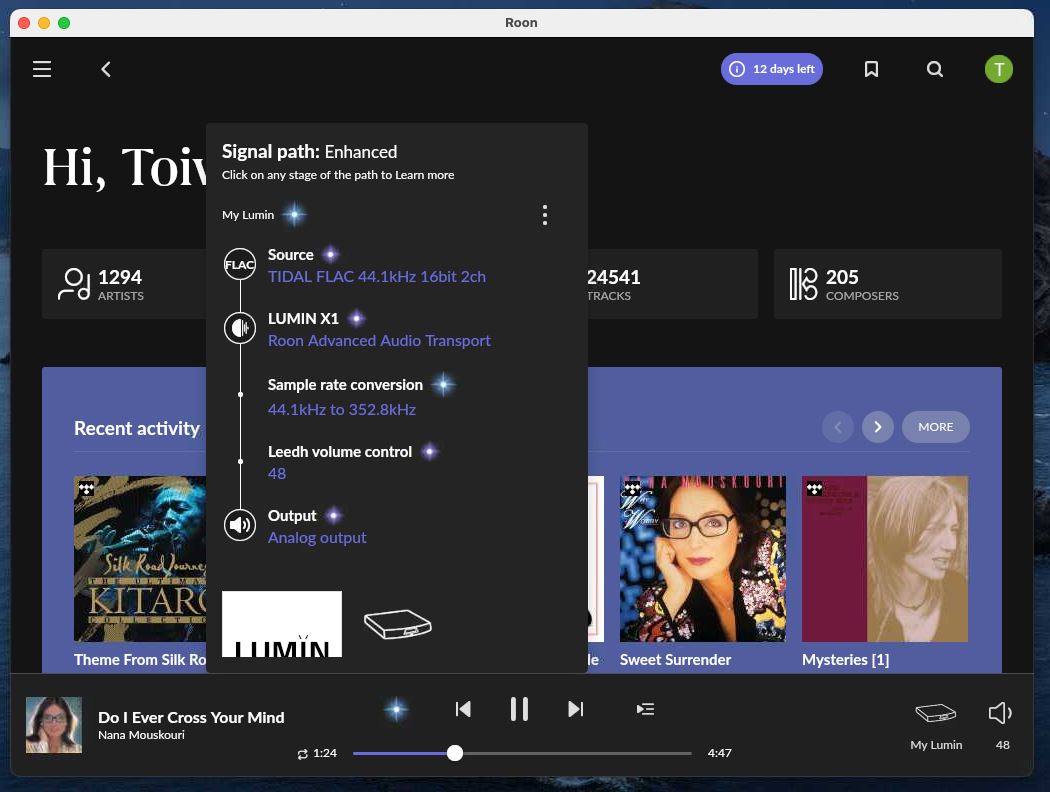
Task: Open the bookmarks icon
Action: [x=871, y=69]
